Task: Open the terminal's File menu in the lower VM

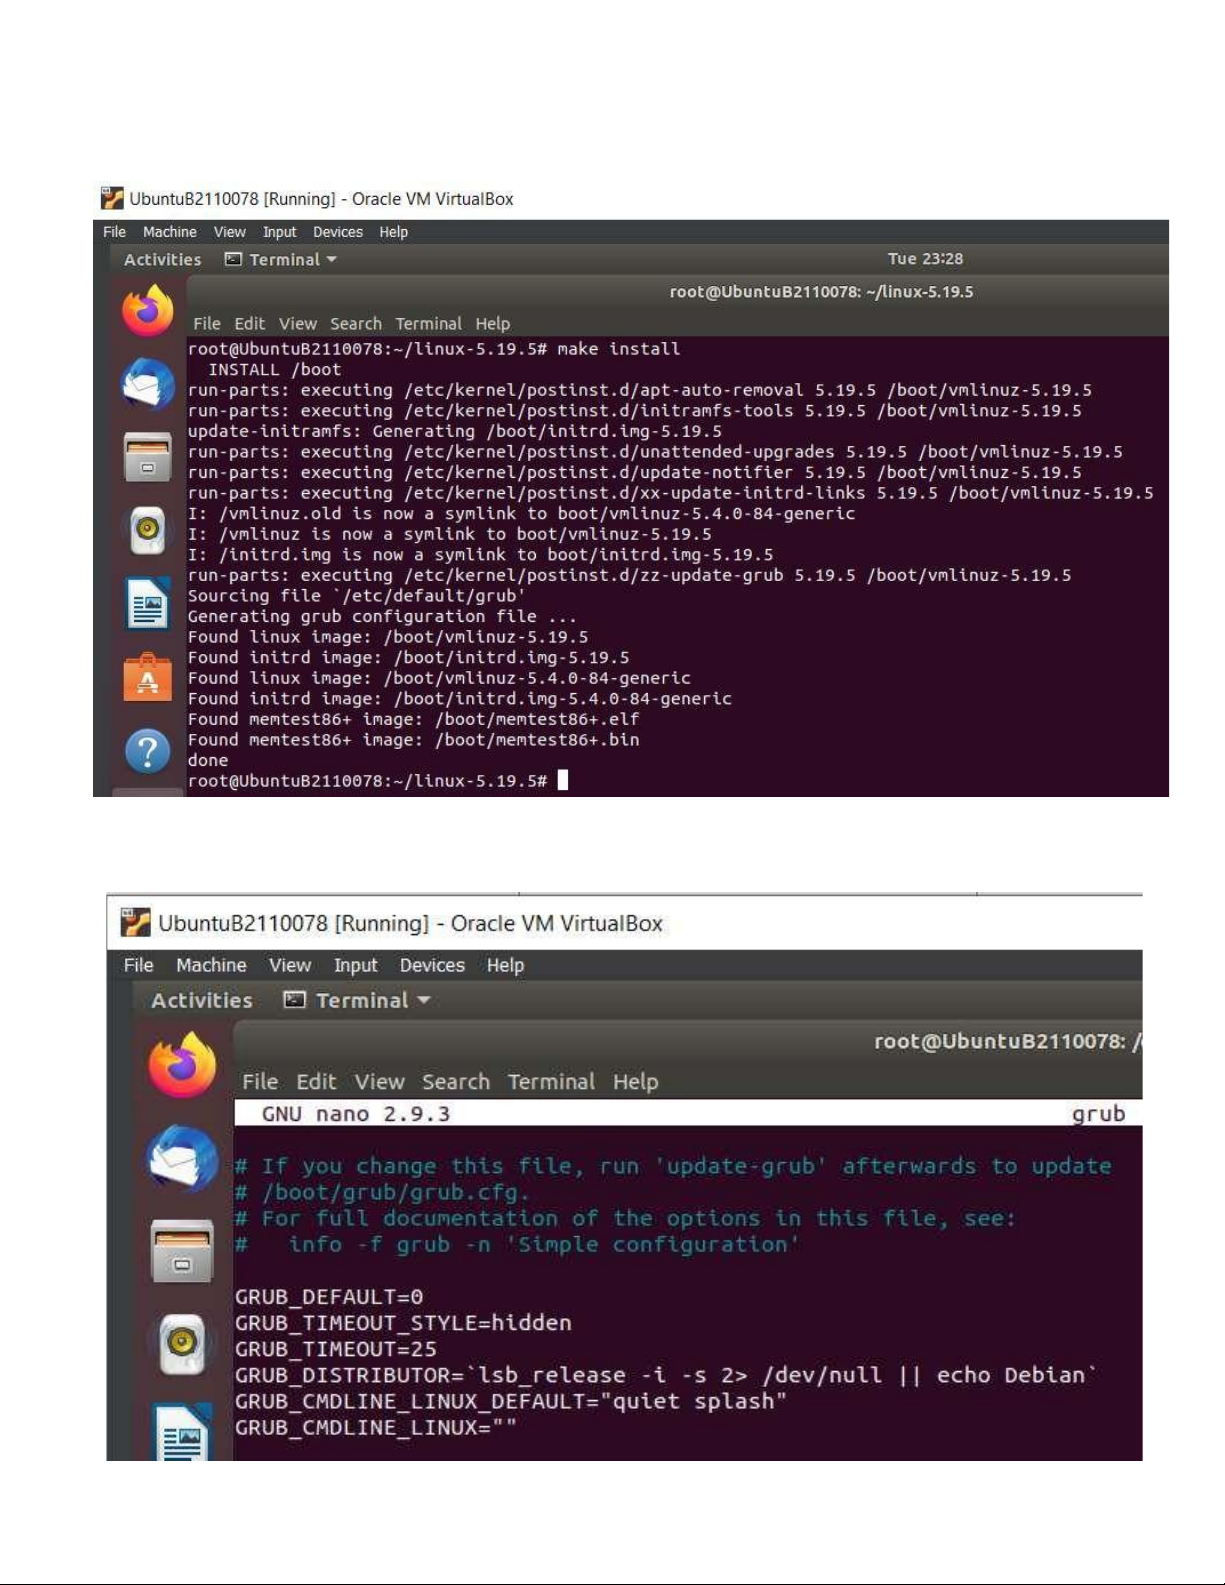Action: 260,1082
